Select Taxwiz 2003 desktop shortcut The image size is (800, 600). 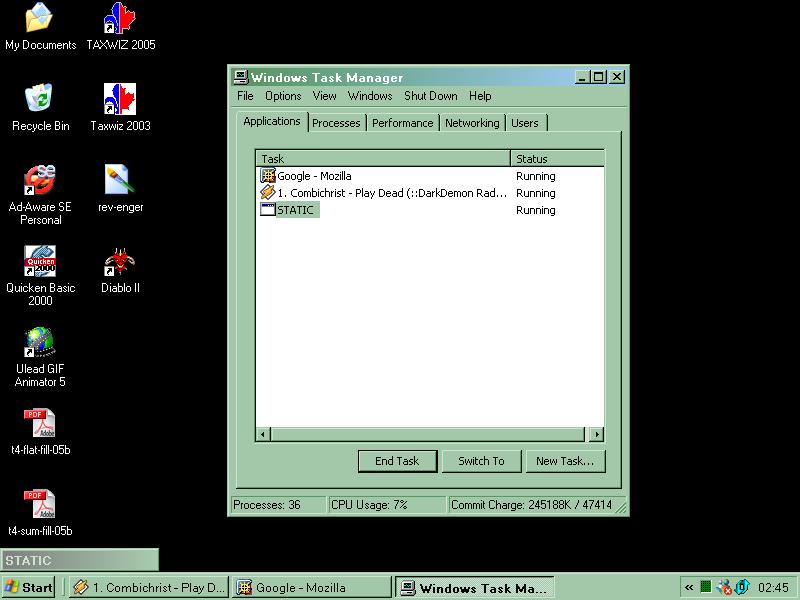pos(120,107)
